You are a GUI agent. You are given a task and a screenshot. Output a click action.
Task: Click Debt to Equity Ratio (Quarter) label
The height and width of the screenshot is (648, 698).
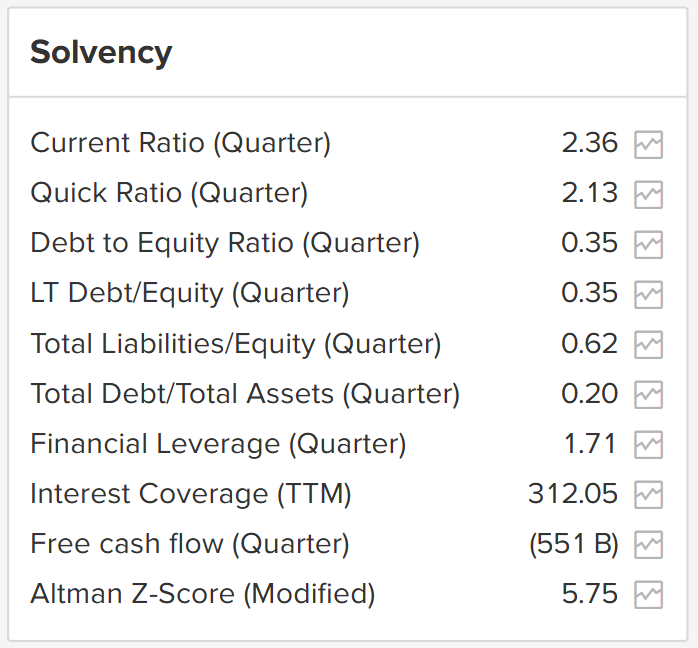click(225, 243)
